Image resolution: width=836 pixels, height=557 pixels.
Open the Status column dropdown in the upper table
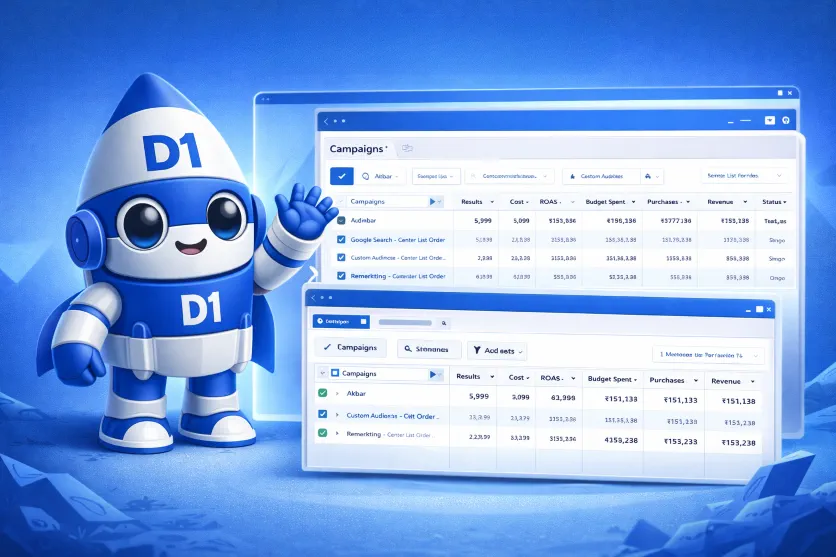(785, 202)
